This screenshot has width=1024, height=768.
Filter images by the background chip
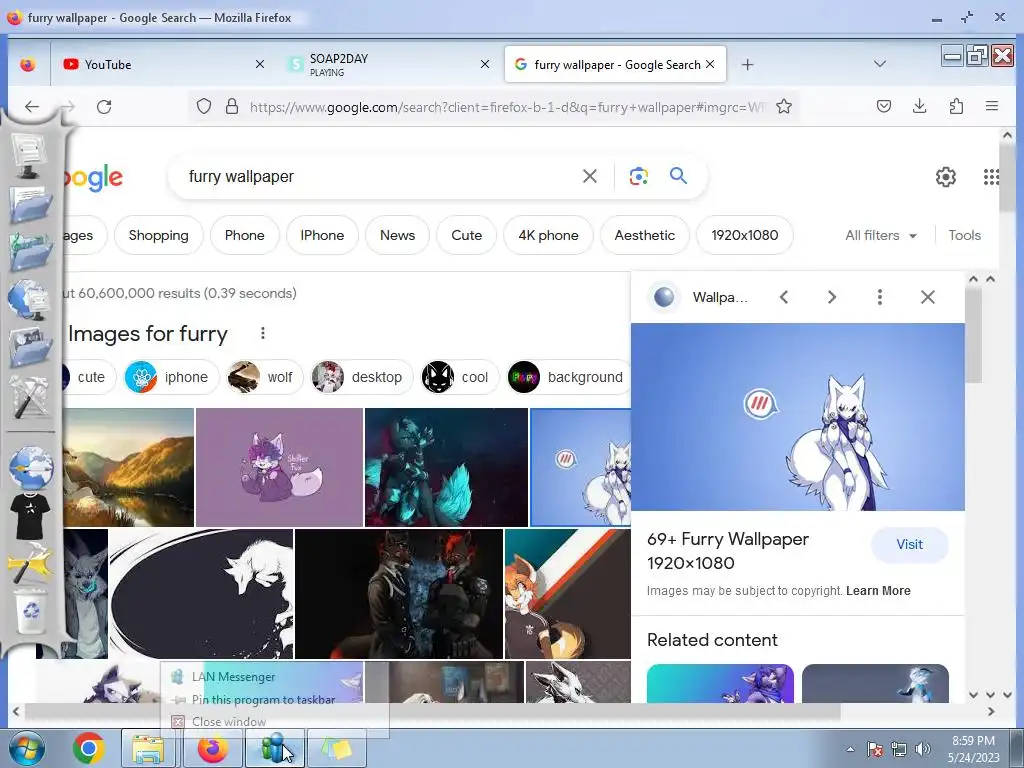click(x=567, y=377)
